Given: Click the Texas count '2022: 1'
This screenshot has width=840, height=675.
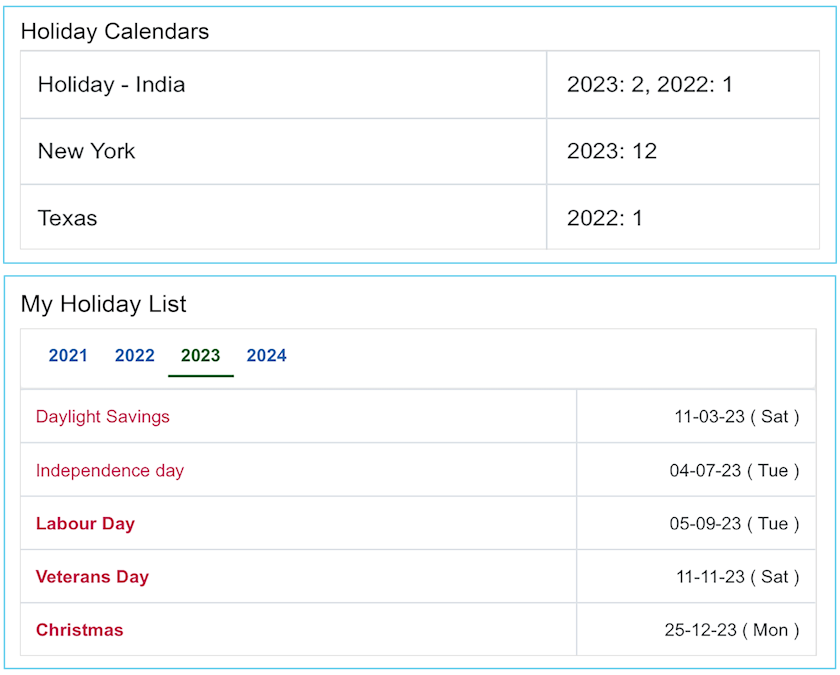Looking at the screenshot, I should (x=605, y=218).
